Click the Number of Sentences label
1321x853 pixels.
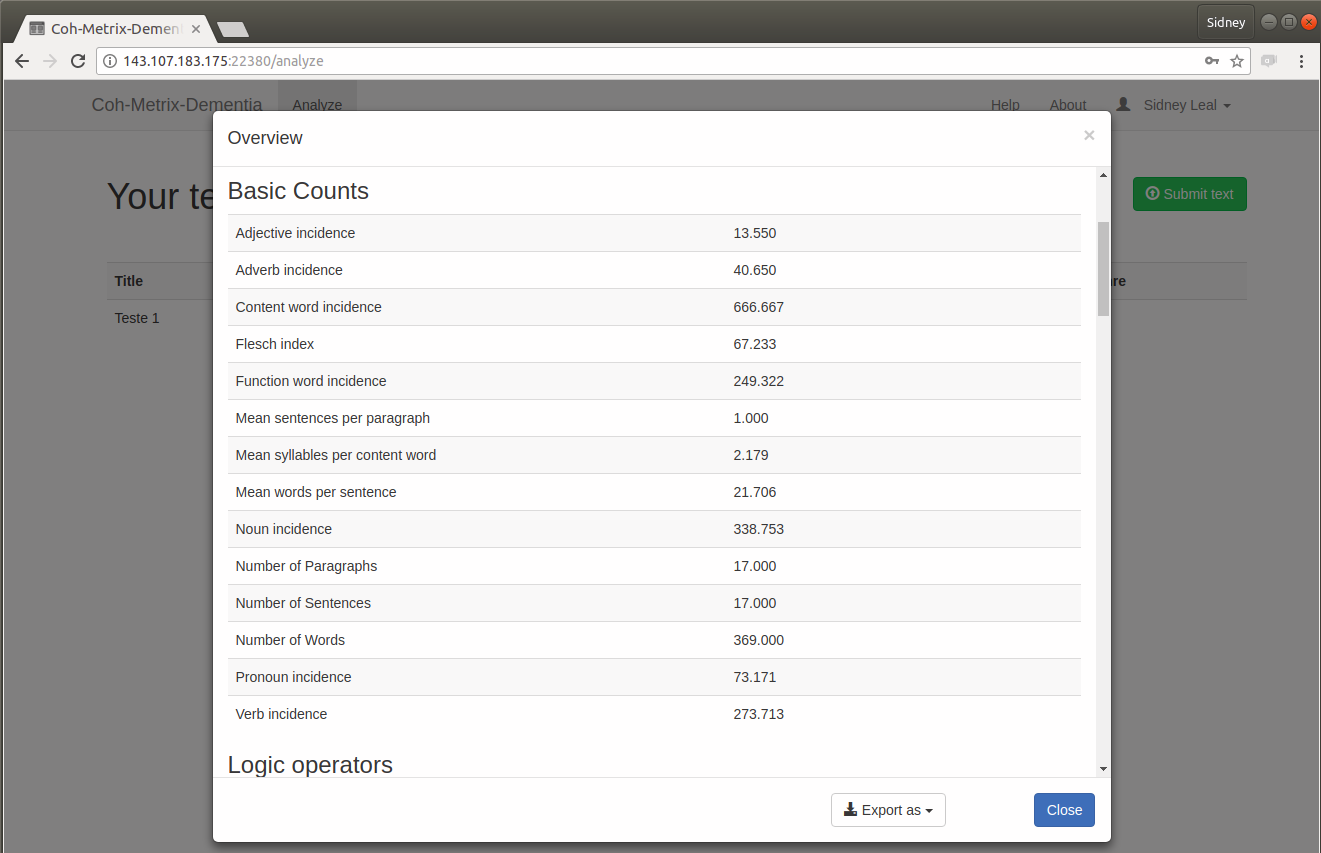[x=303, y=603]
